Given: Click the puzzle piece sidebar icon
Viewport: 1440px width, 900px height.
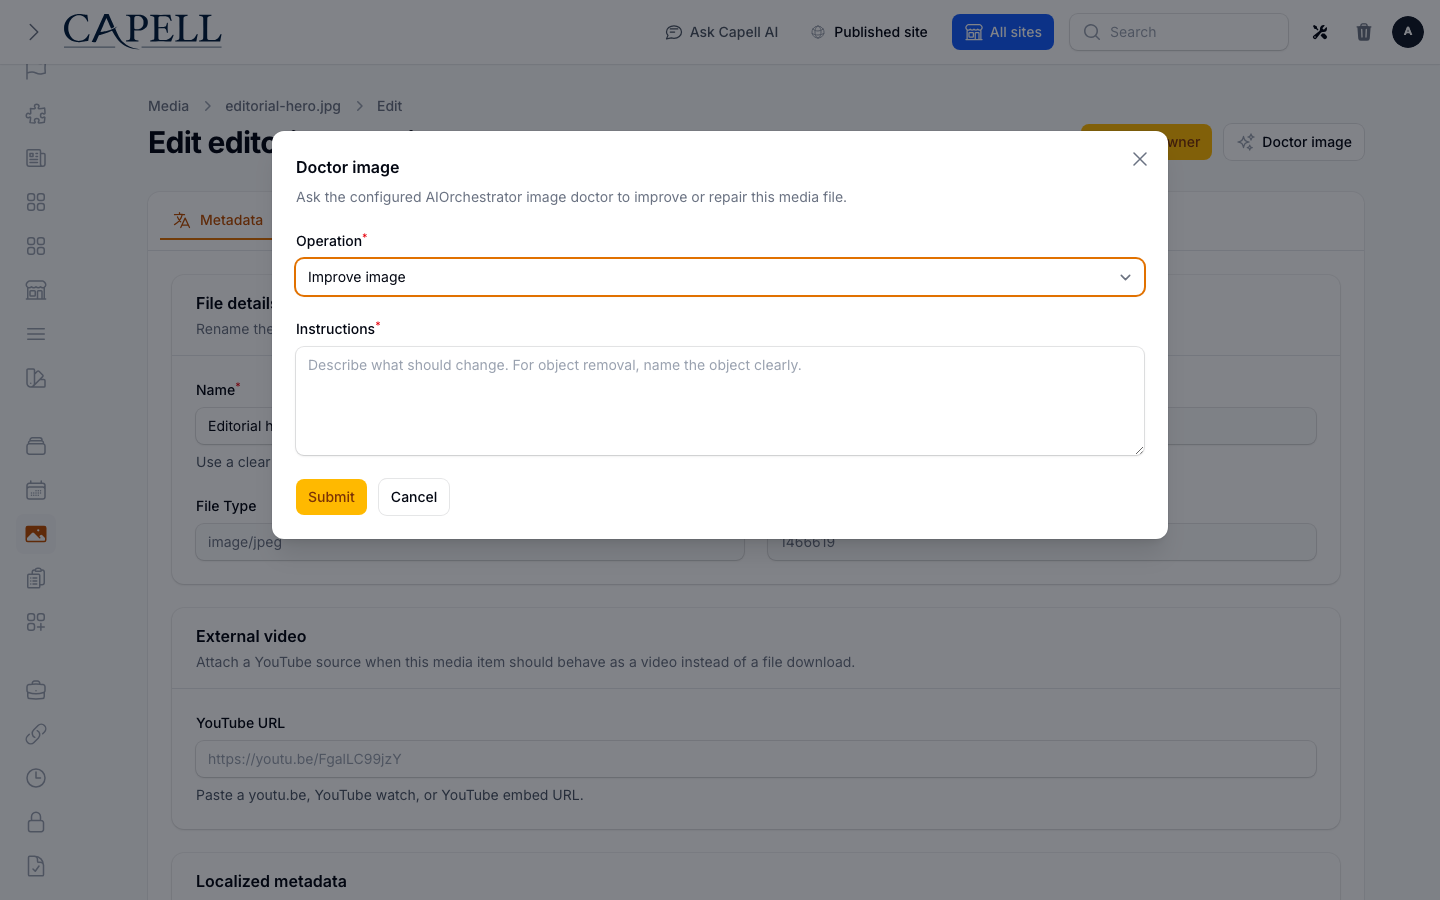Looking at the screenshot, I should (x=36, y=114).
